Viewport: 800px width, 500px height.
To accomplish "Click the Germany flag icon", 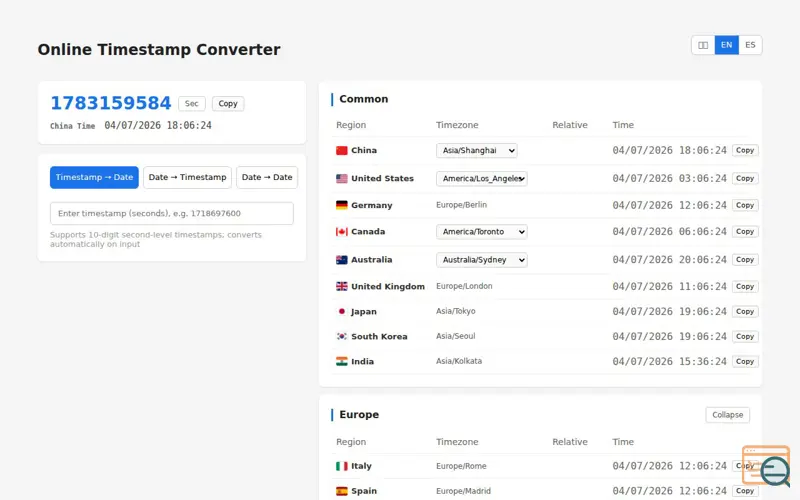I will 341,205.
